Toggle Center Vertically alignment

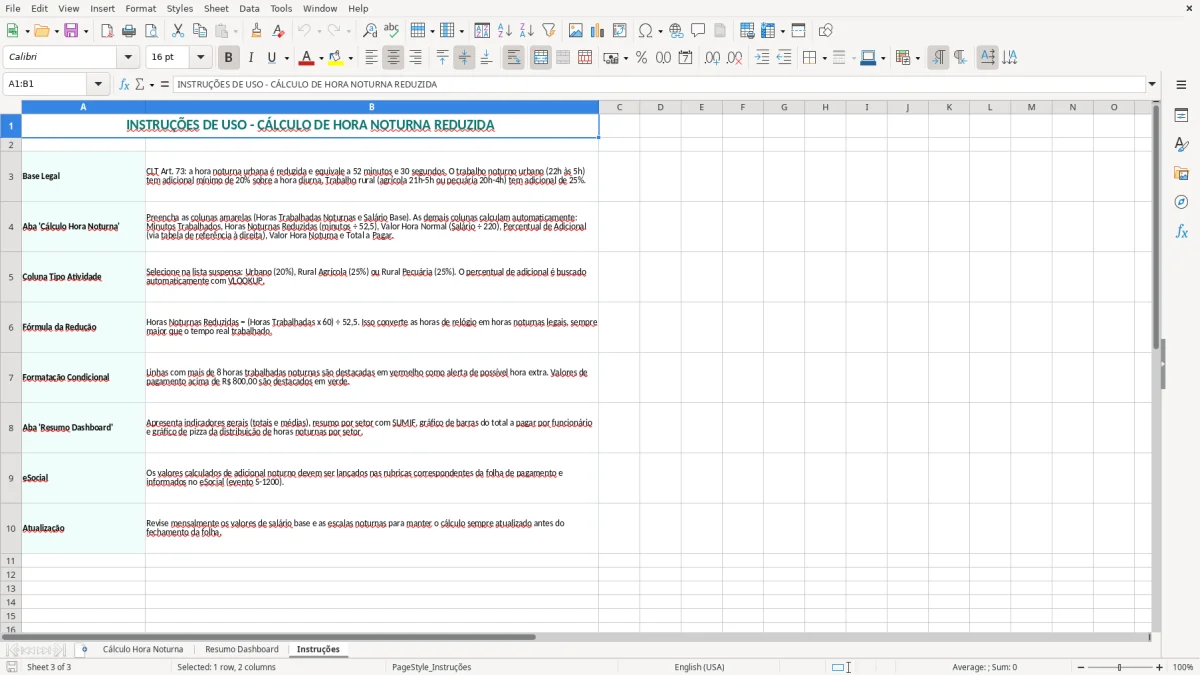464,58
